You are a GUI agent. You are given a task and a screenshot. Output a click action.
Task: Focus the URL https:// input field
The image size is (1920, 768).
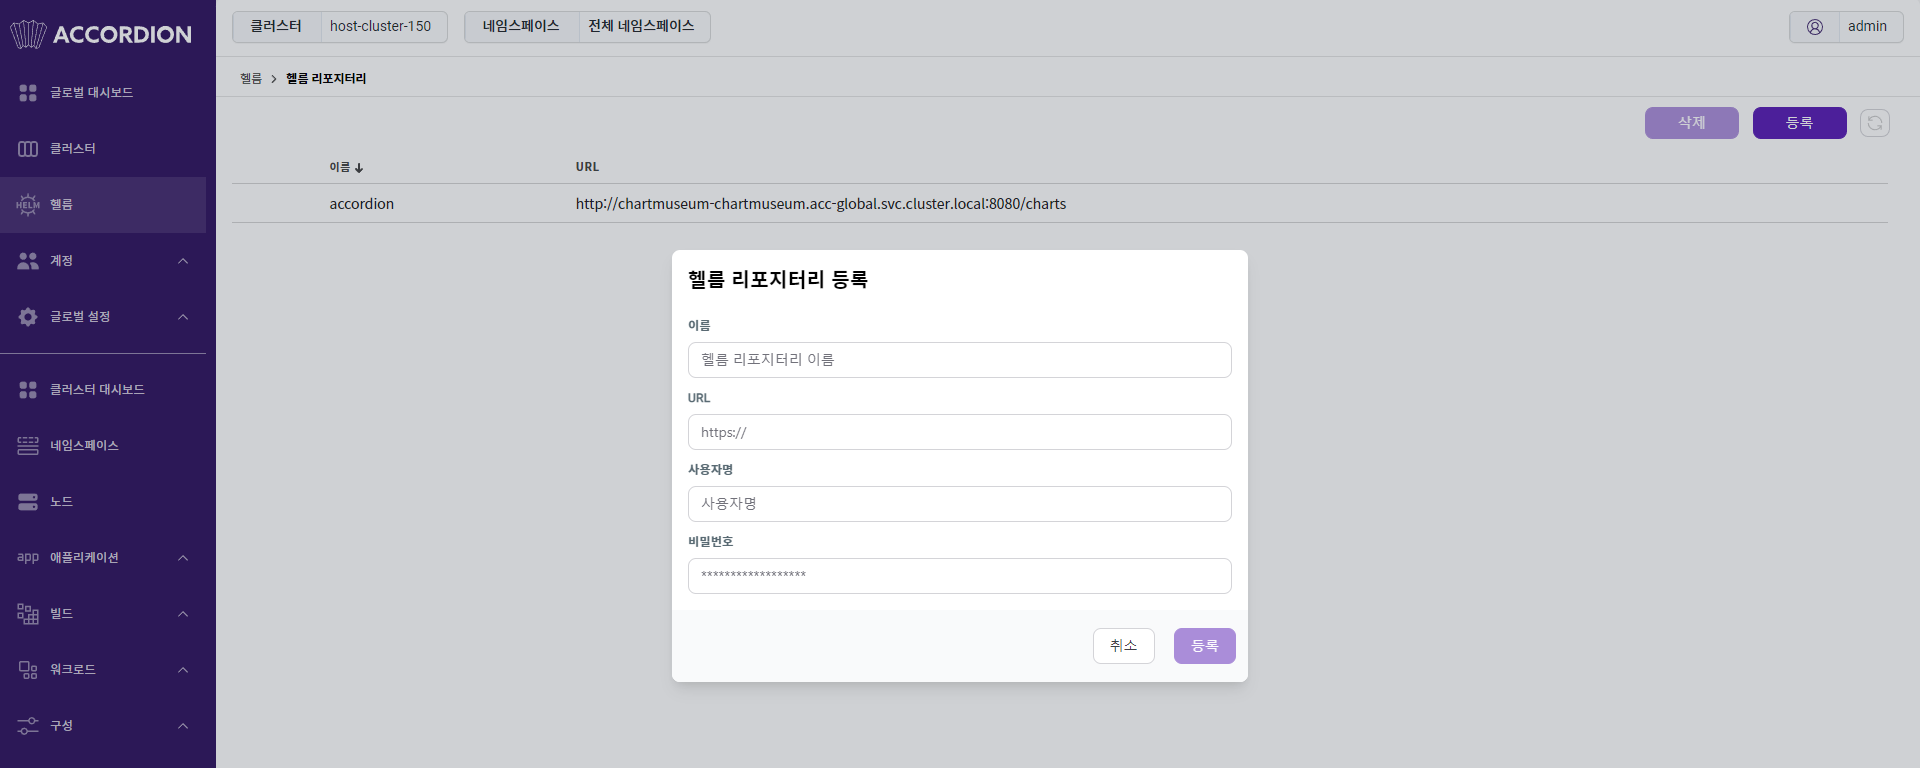pyautogui.click(x=960, y=432)
